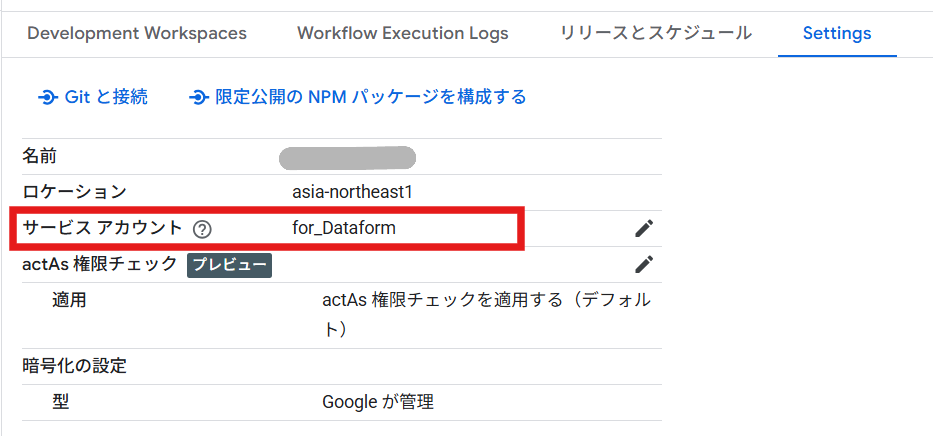933x436 pixels.
Task: Click the サービス アカウント row label
Action: pos(103,228)
